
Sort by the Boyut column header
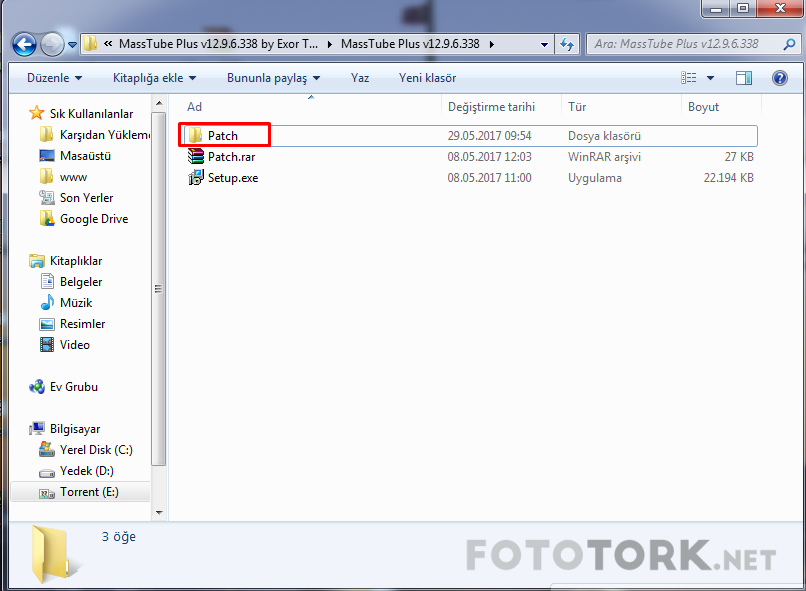[703, 107]
